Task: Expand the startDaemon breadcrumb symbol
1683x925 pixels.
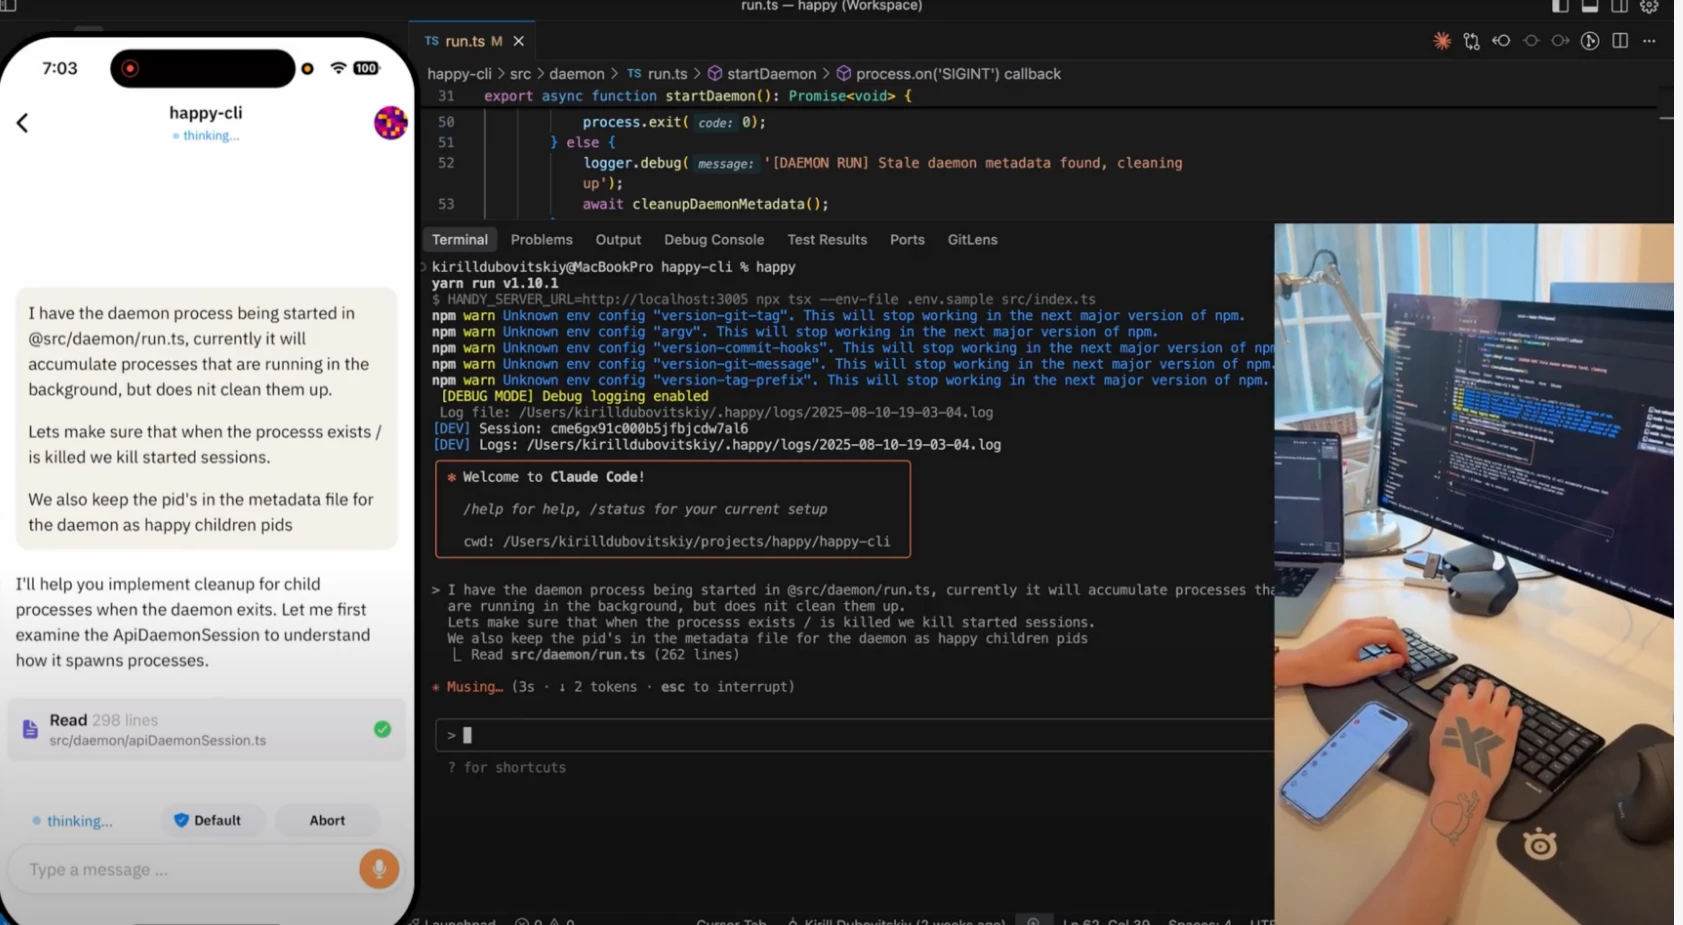Action: [770, 74]
